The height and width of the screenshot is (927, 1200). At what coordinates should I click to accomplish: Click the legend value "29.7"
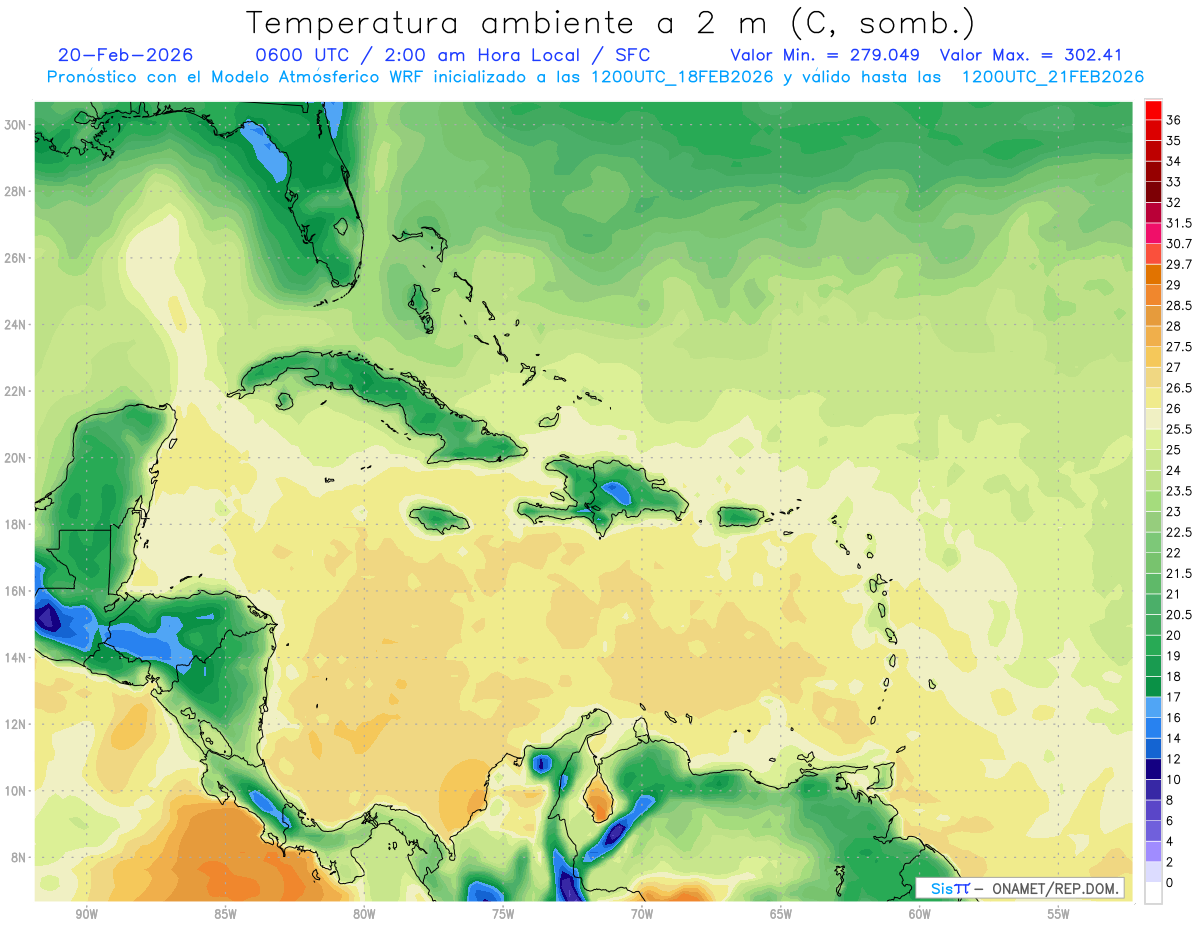click(x=1179, y=264)
